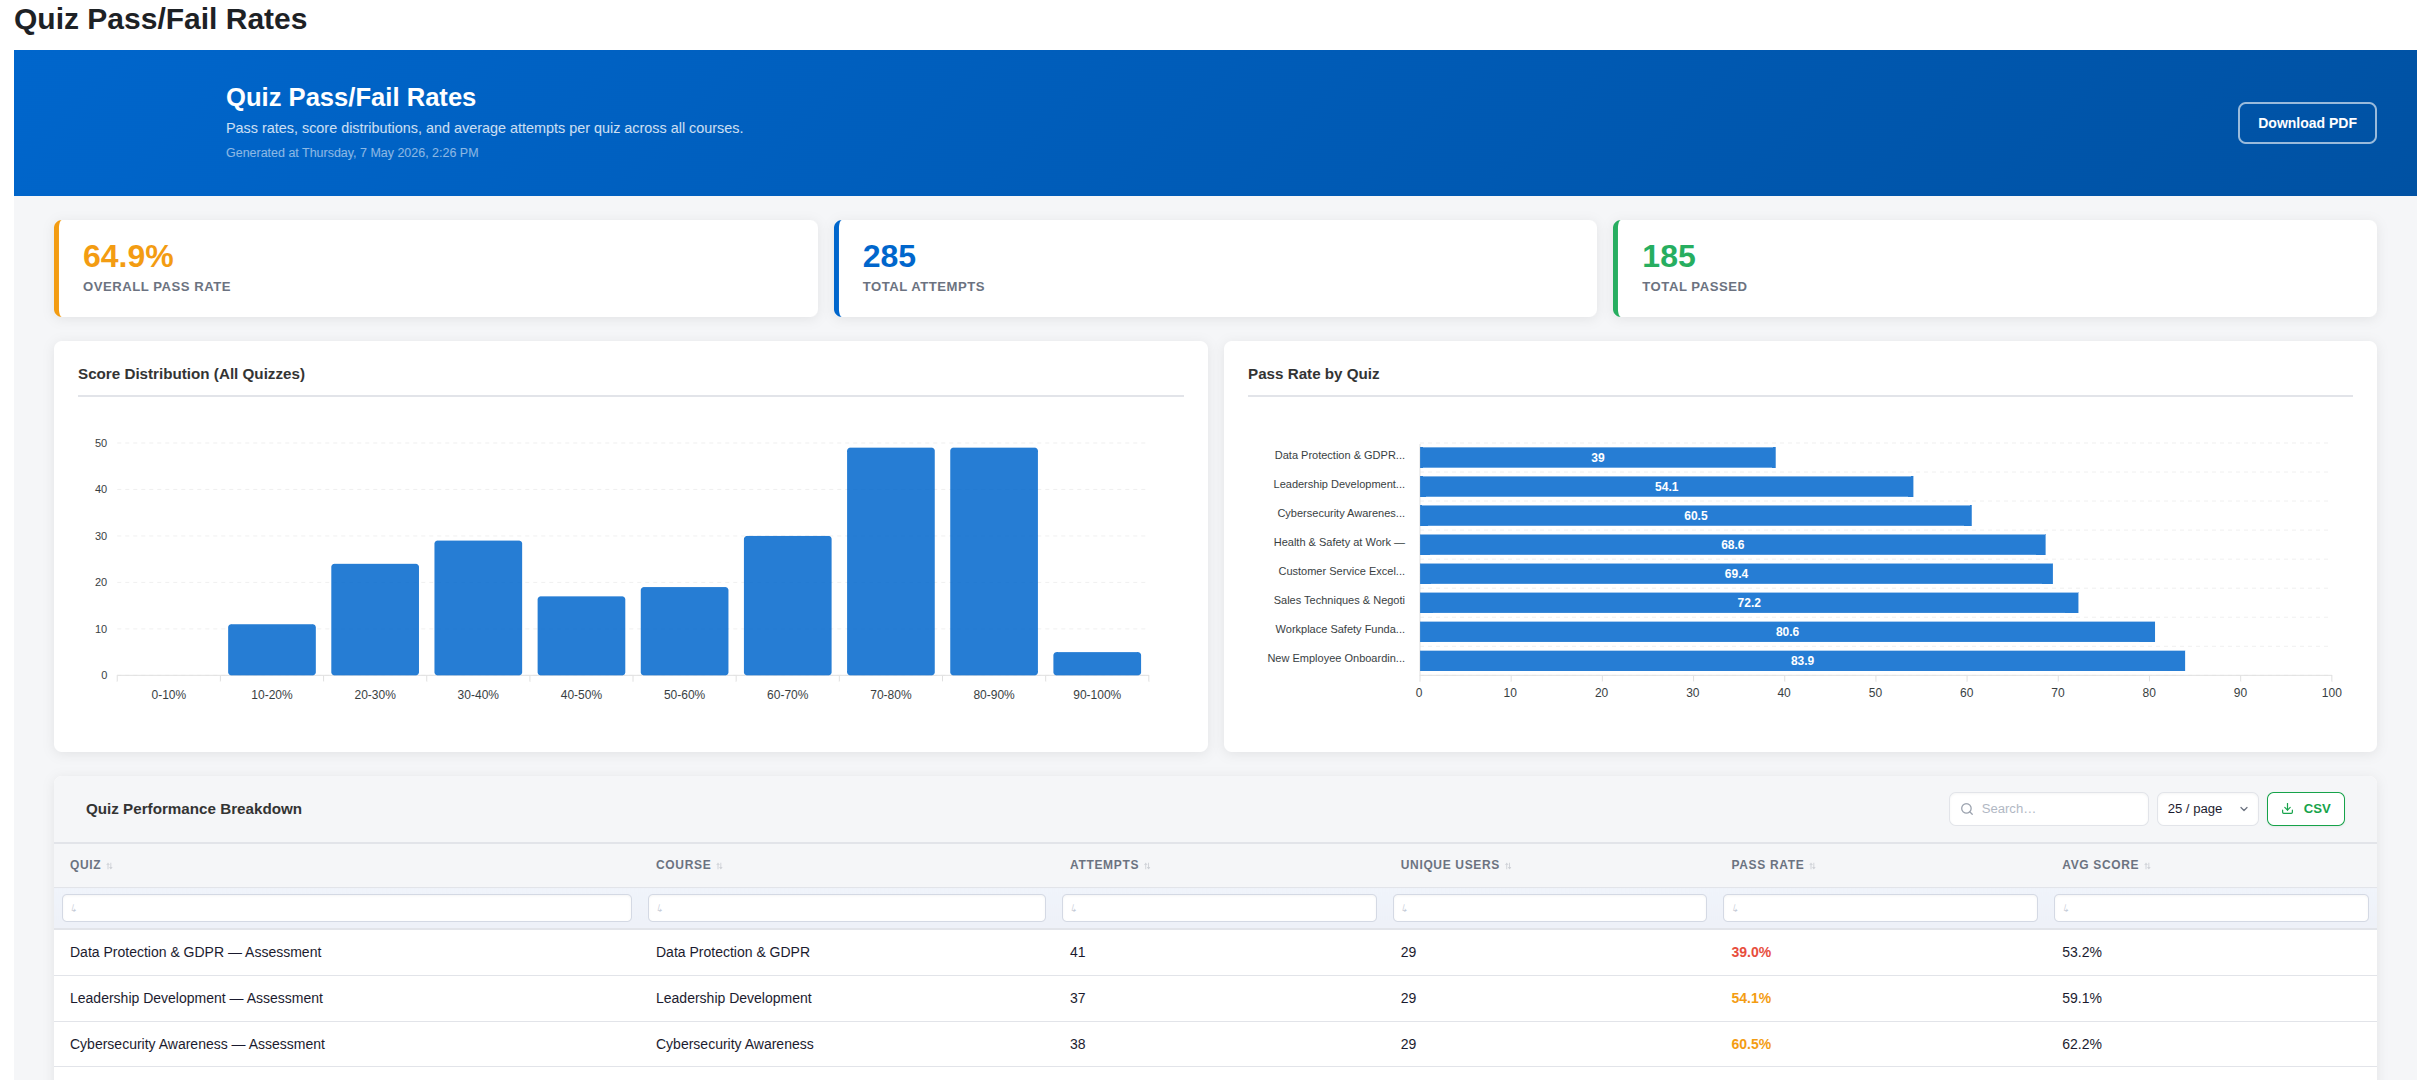Viewport: 2418px width, 1080px height.
Task: Export the table with the CSV button
Action: point(2305,809)
